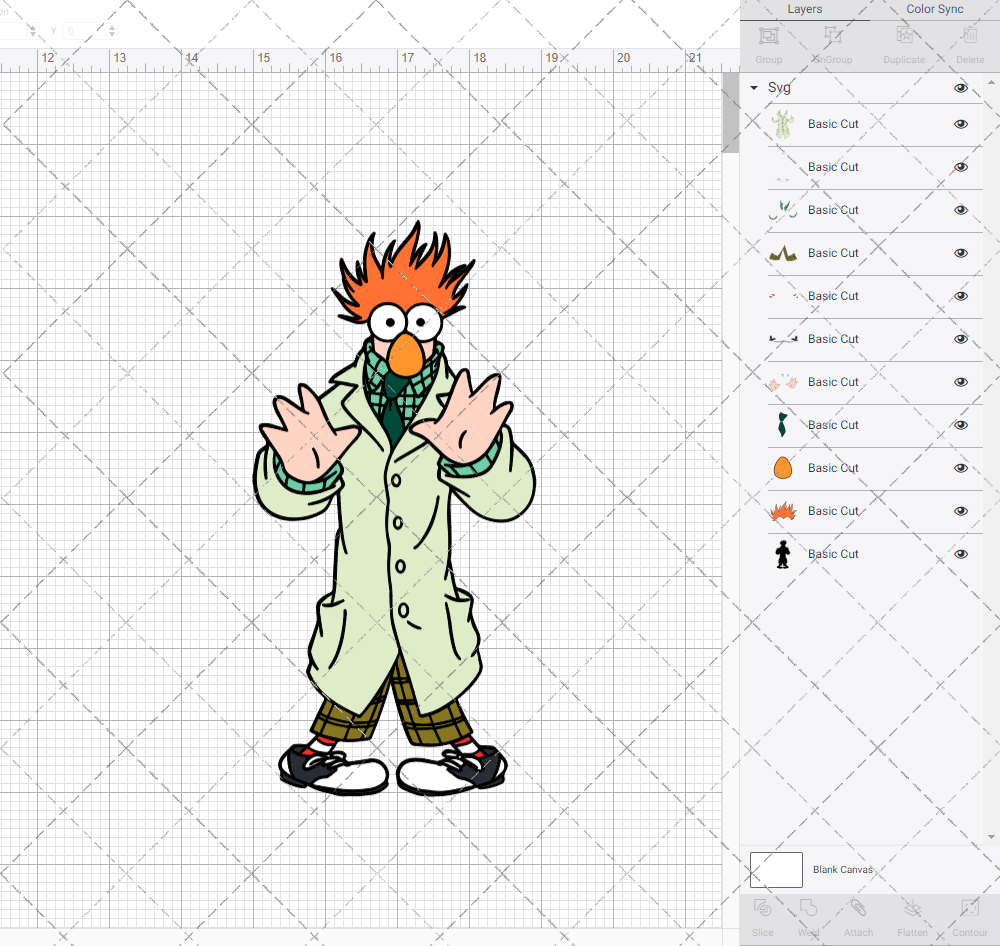Click the Svg group name
The width and height of the screenshot is (1000, 946).
[x=779, y=88]
